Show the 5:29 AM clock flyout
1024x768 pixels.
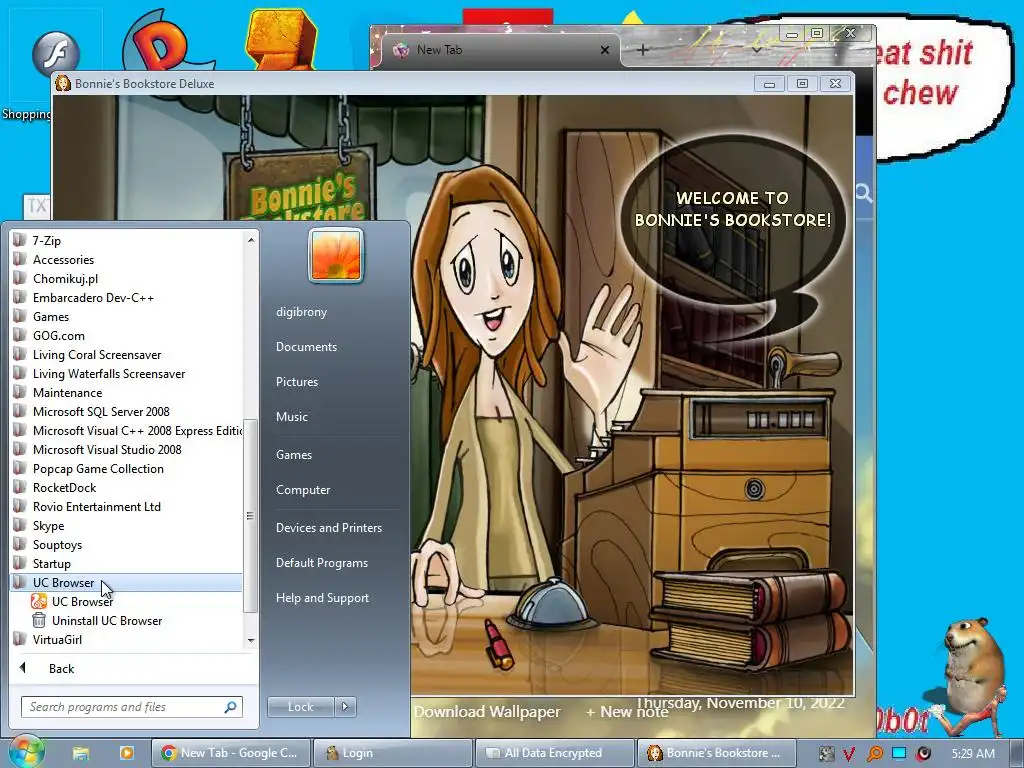(x=973, y=753)
